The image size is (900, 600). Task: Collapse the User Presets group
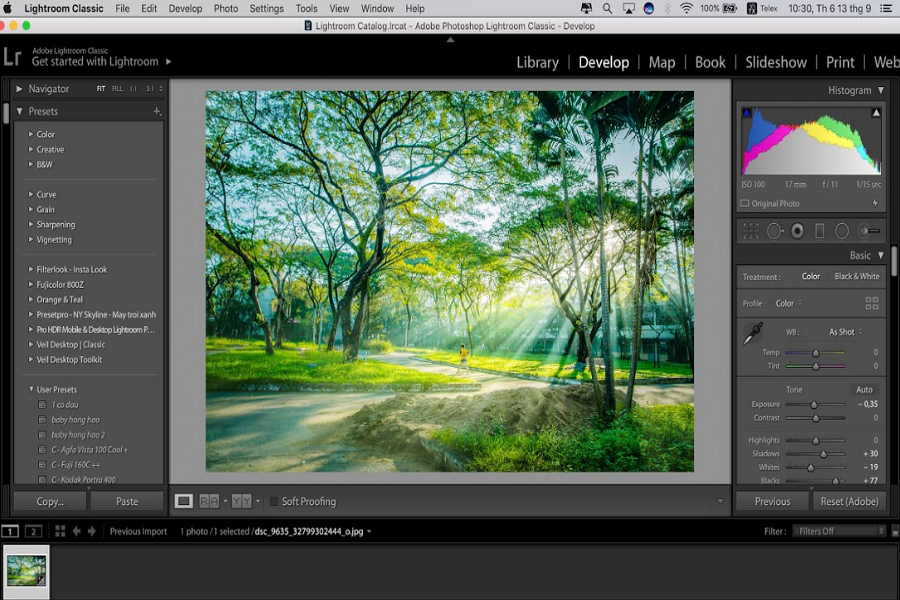[x=31, y=389]
